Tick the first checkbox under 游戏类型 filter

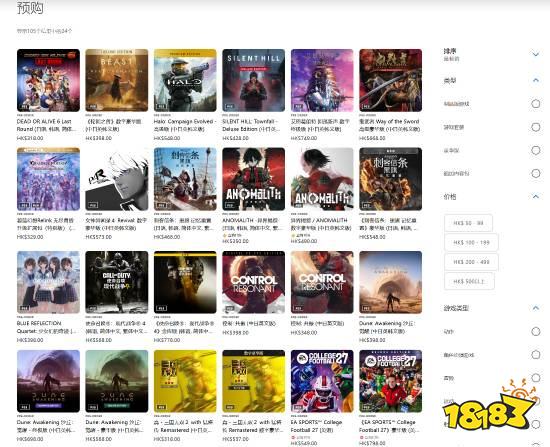(x=535, y=332)
